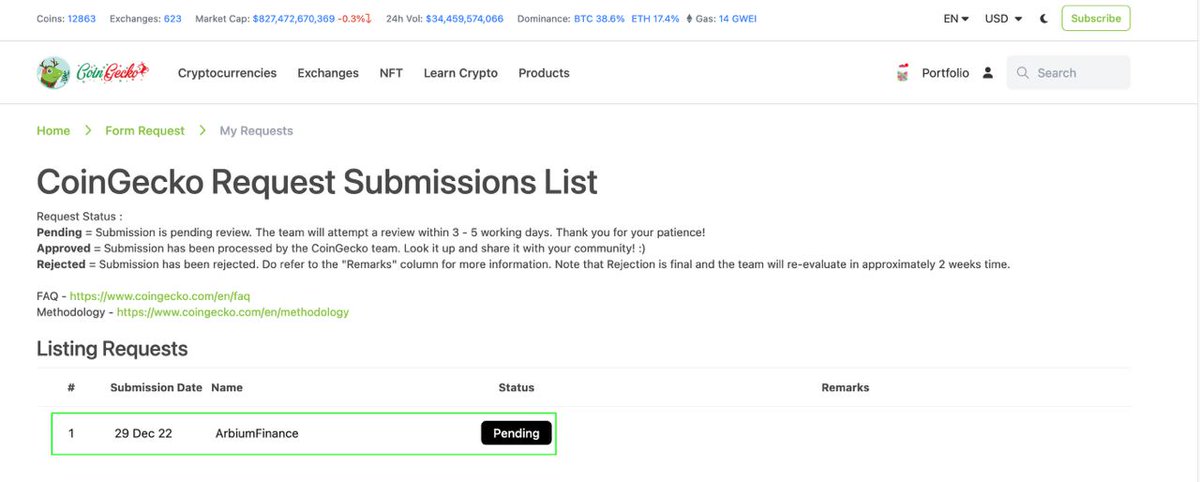Click the Subscribe button
This screenshot has height=482, width=1200.
1096,18
